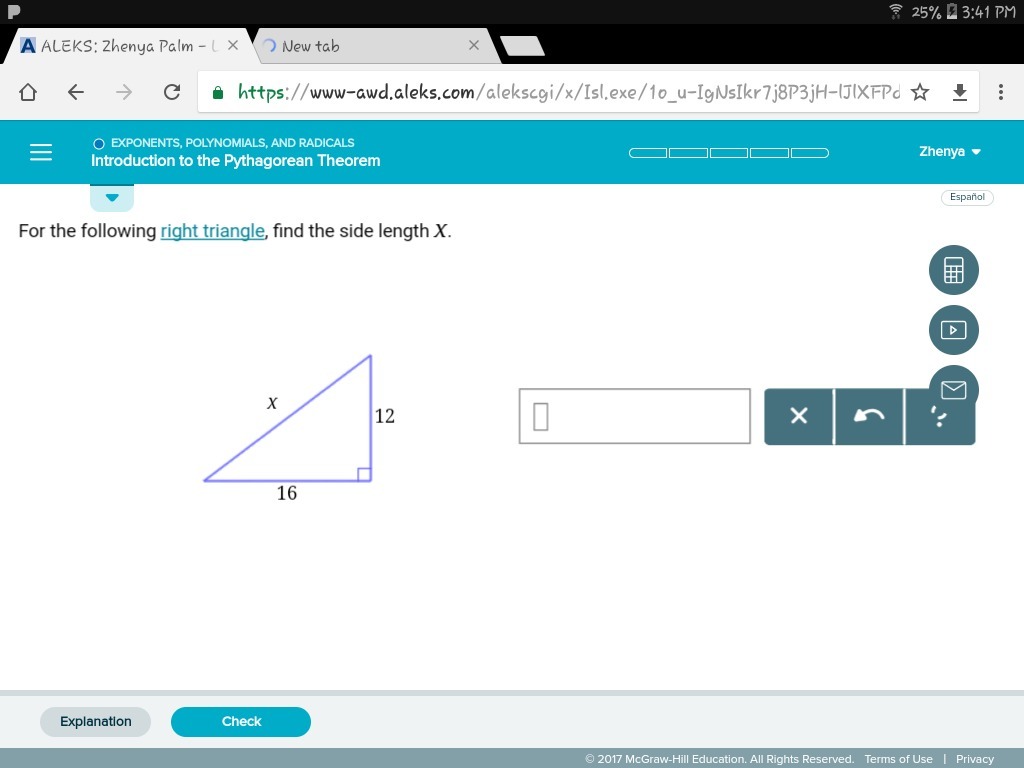Click the answer input field
Screen dimensions: 1024x768
[x=635, y=416]
